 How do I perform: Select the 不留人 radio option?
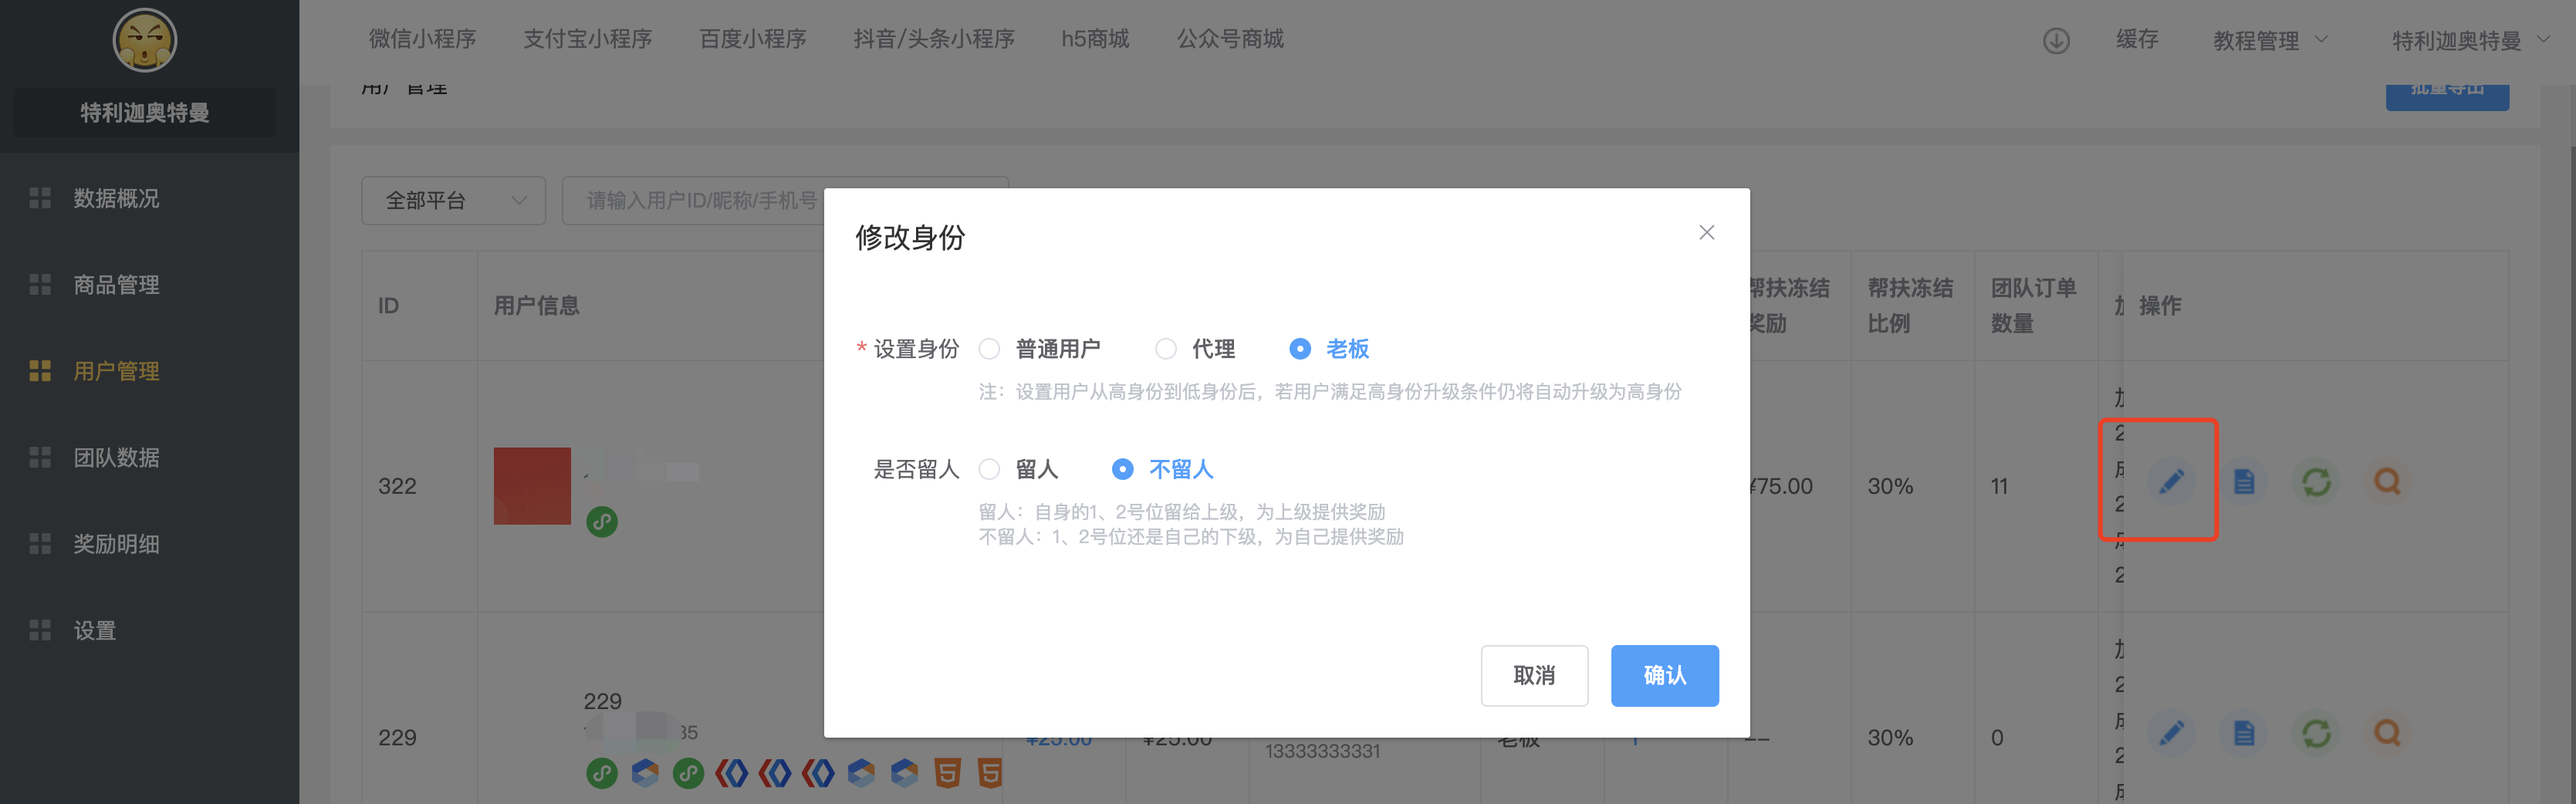pyautogui.click(x=1122, y=469)
